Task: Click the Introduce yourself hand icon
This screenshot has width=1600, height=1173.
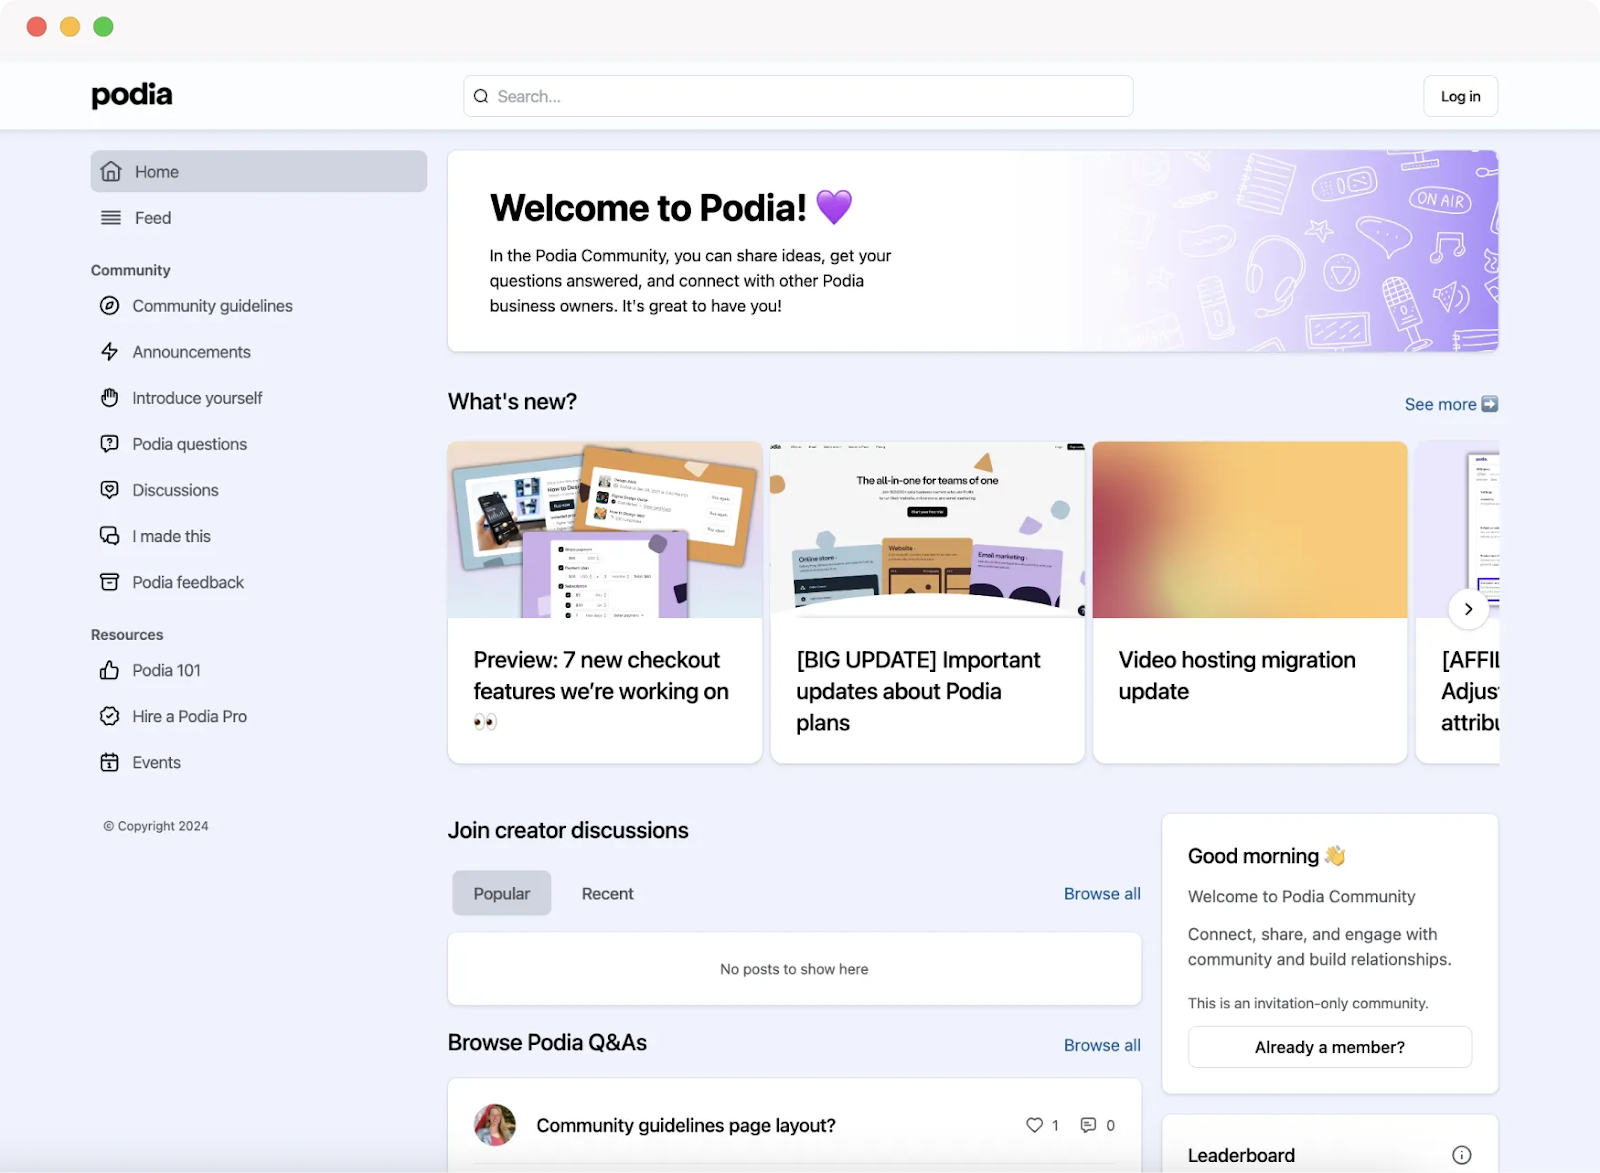Action: 110,398
